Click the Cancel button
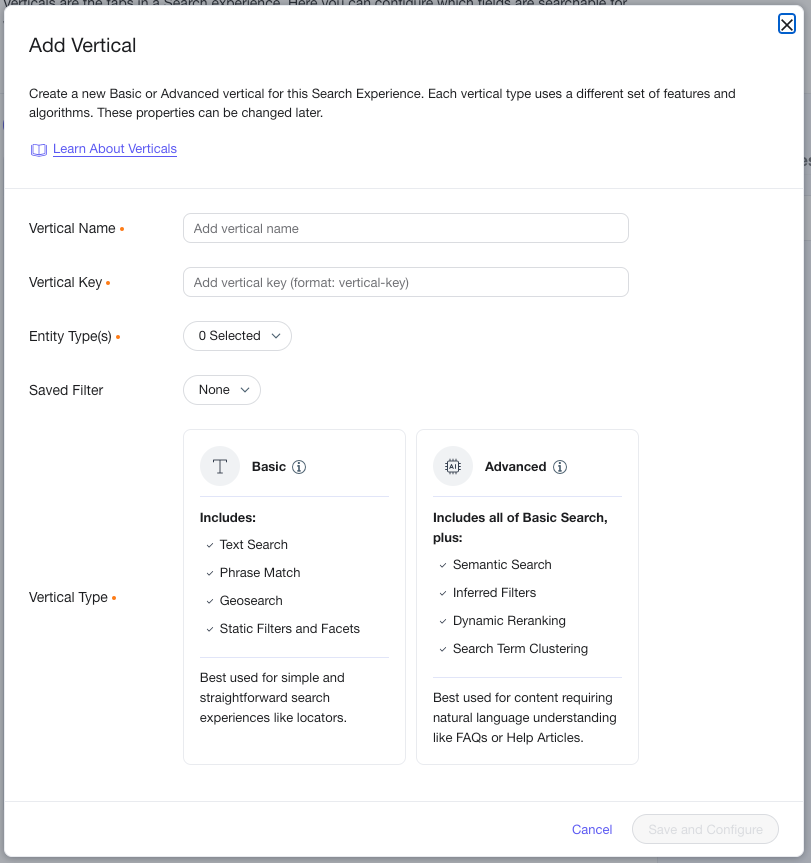The height and width of the screenshot is (863, 811). [591, 829]
